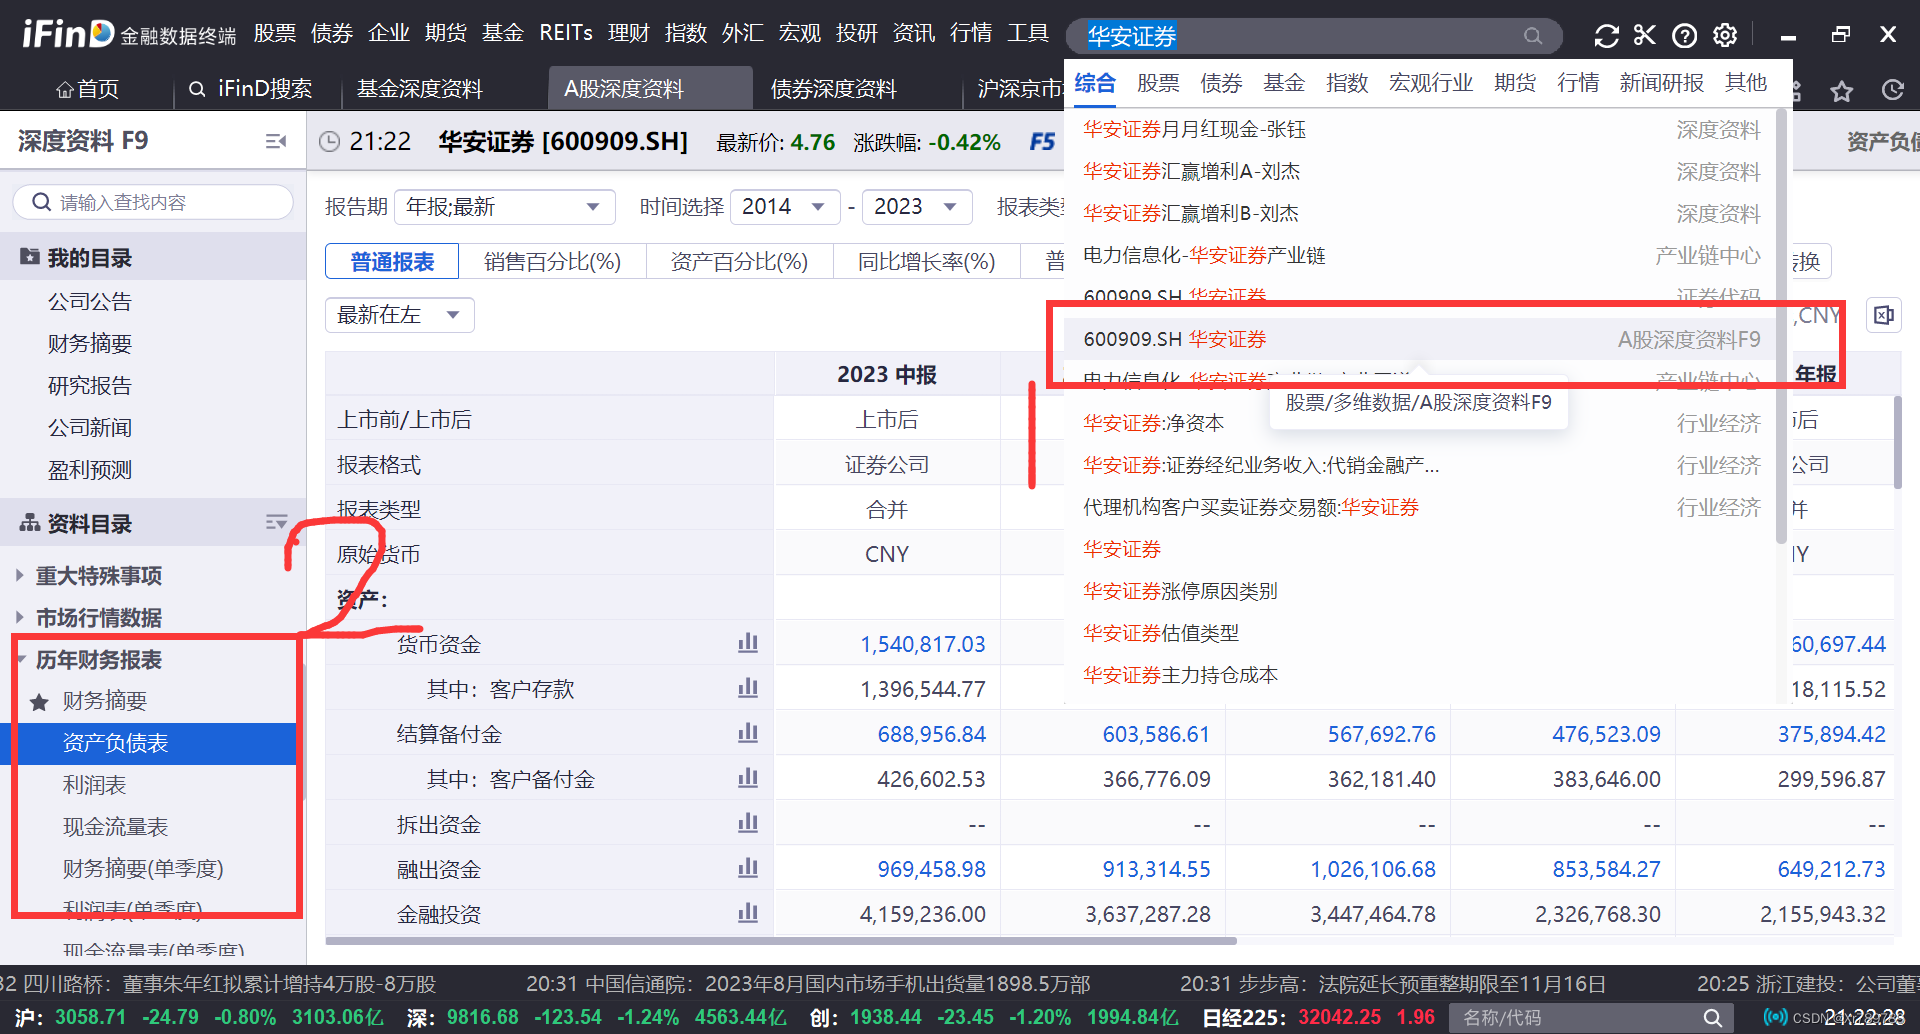Image resolution: width=1920 pixels, height=1034 pixels.
Task: Click the star icon beside 财务摘要
Action: pos(39,702)
